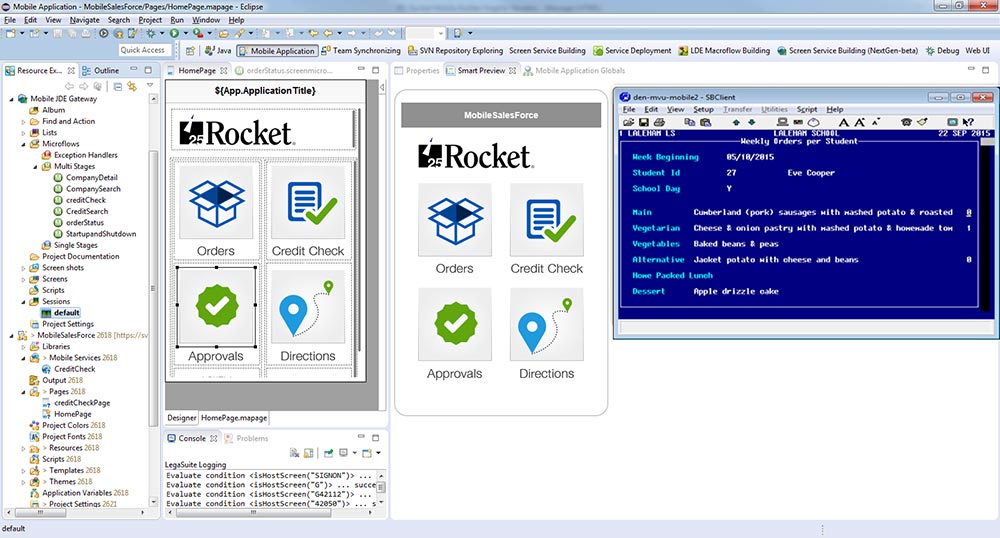Open Resource Explorer view menu arrow

[150, 85]
